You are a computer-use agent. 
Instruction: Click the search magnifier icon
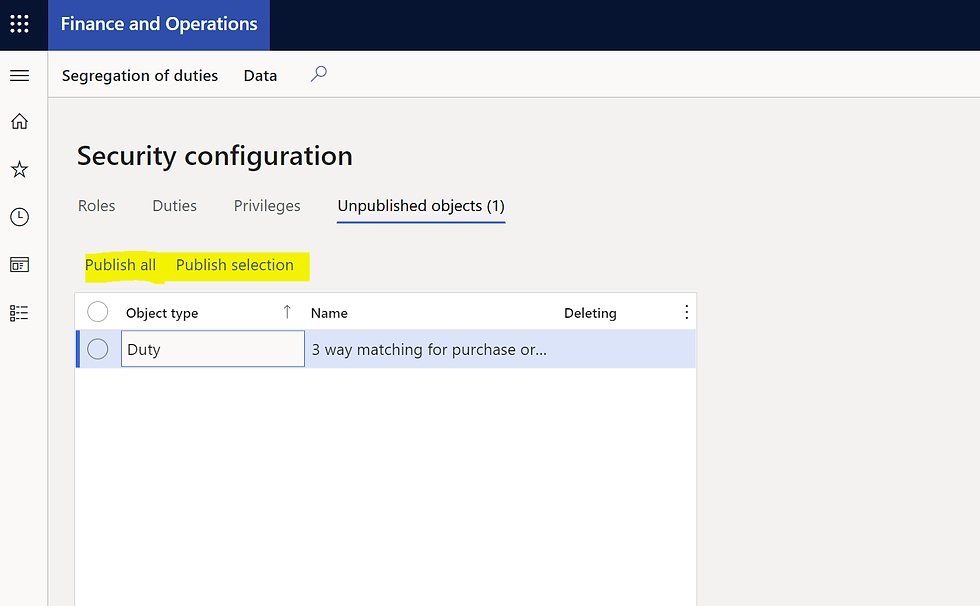point(319,74)
